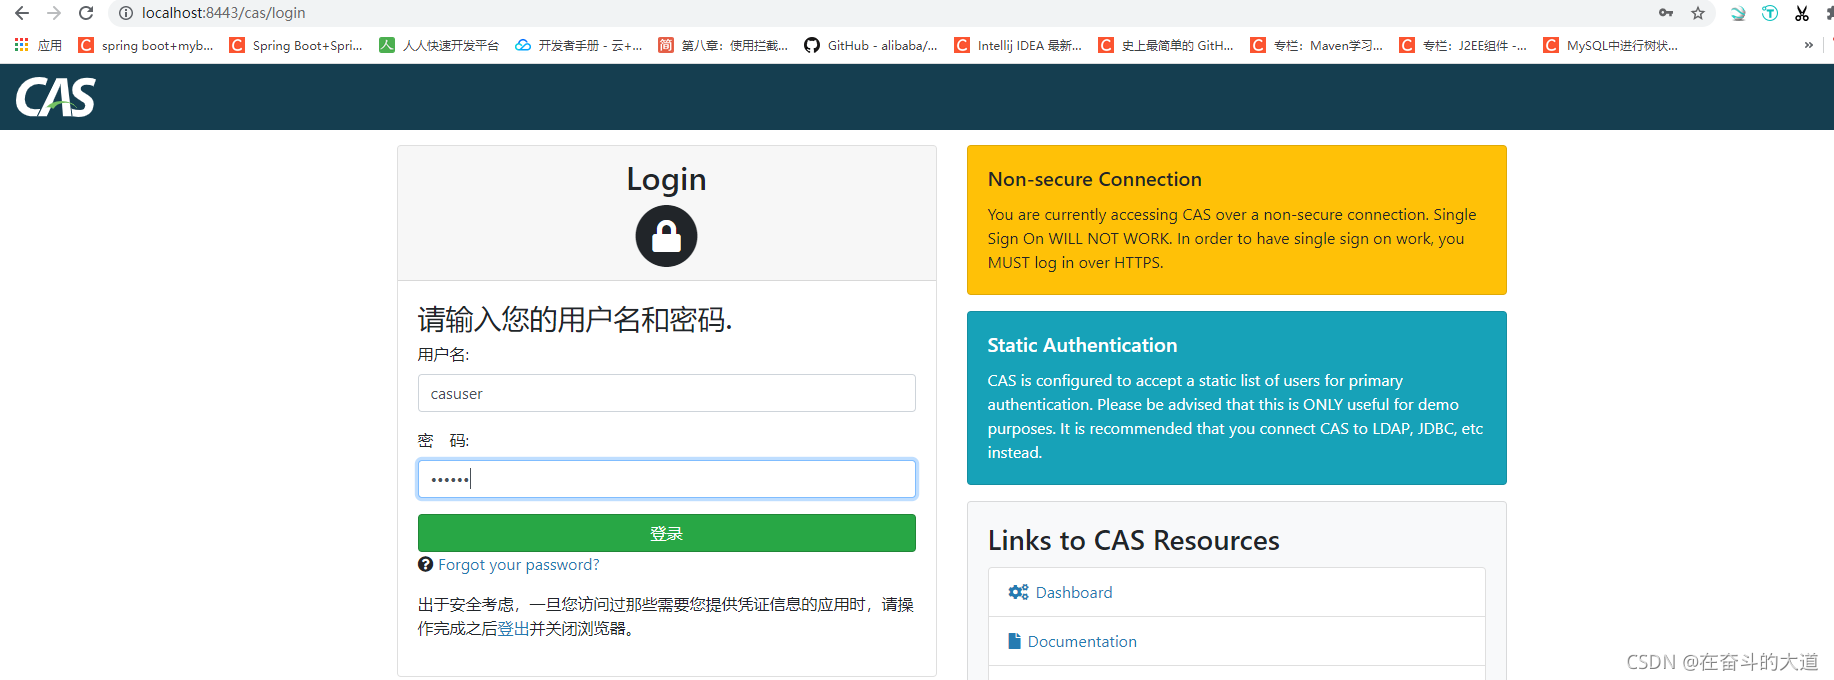Expand the bookmarks overflow chevron
Viewport: 1834px width, 680px height.
tap(1808, 45)
